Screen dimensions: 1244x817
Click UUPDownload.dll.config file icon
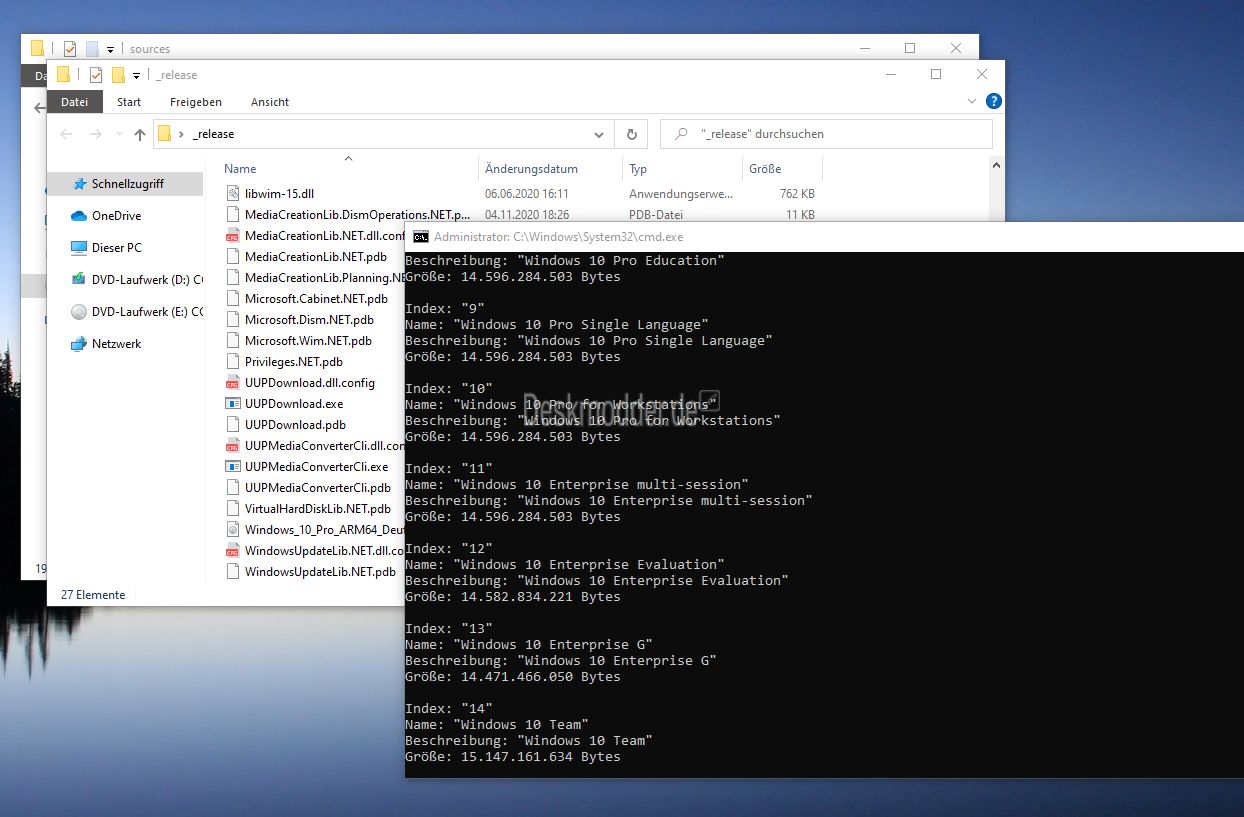(232, 383)
